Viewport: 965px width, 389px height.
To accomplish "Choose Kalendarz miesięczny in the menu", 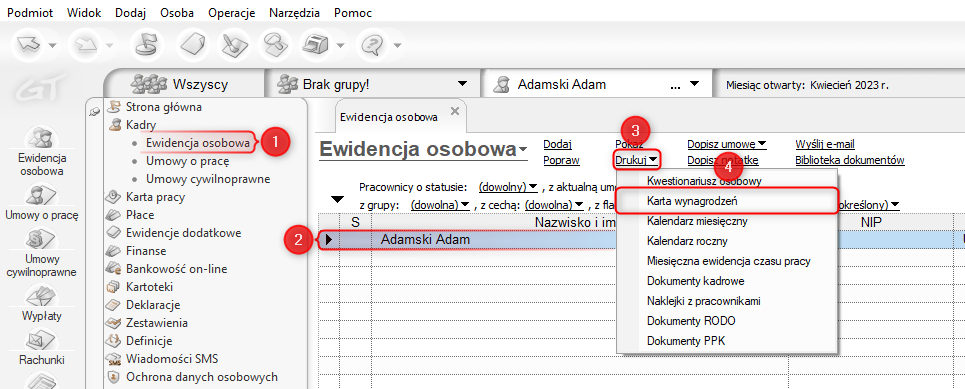I will click(x=727, y=220).
